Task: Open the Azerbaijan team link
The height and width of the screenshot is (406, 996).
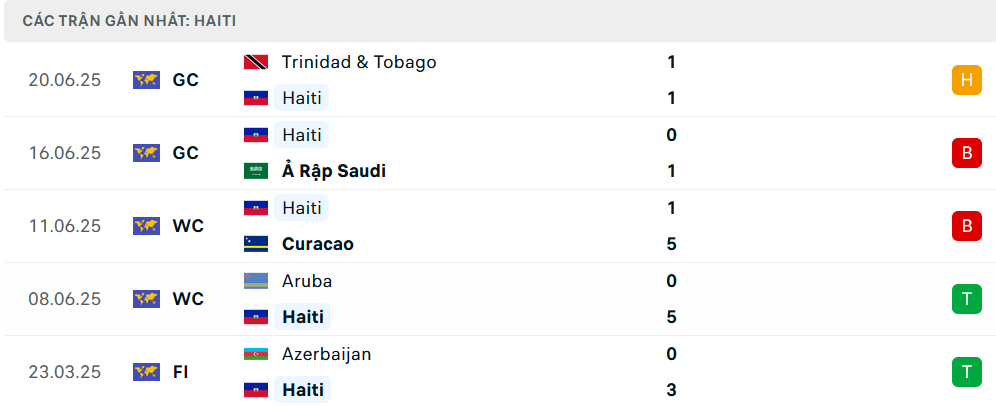Action: coord(326,354)
